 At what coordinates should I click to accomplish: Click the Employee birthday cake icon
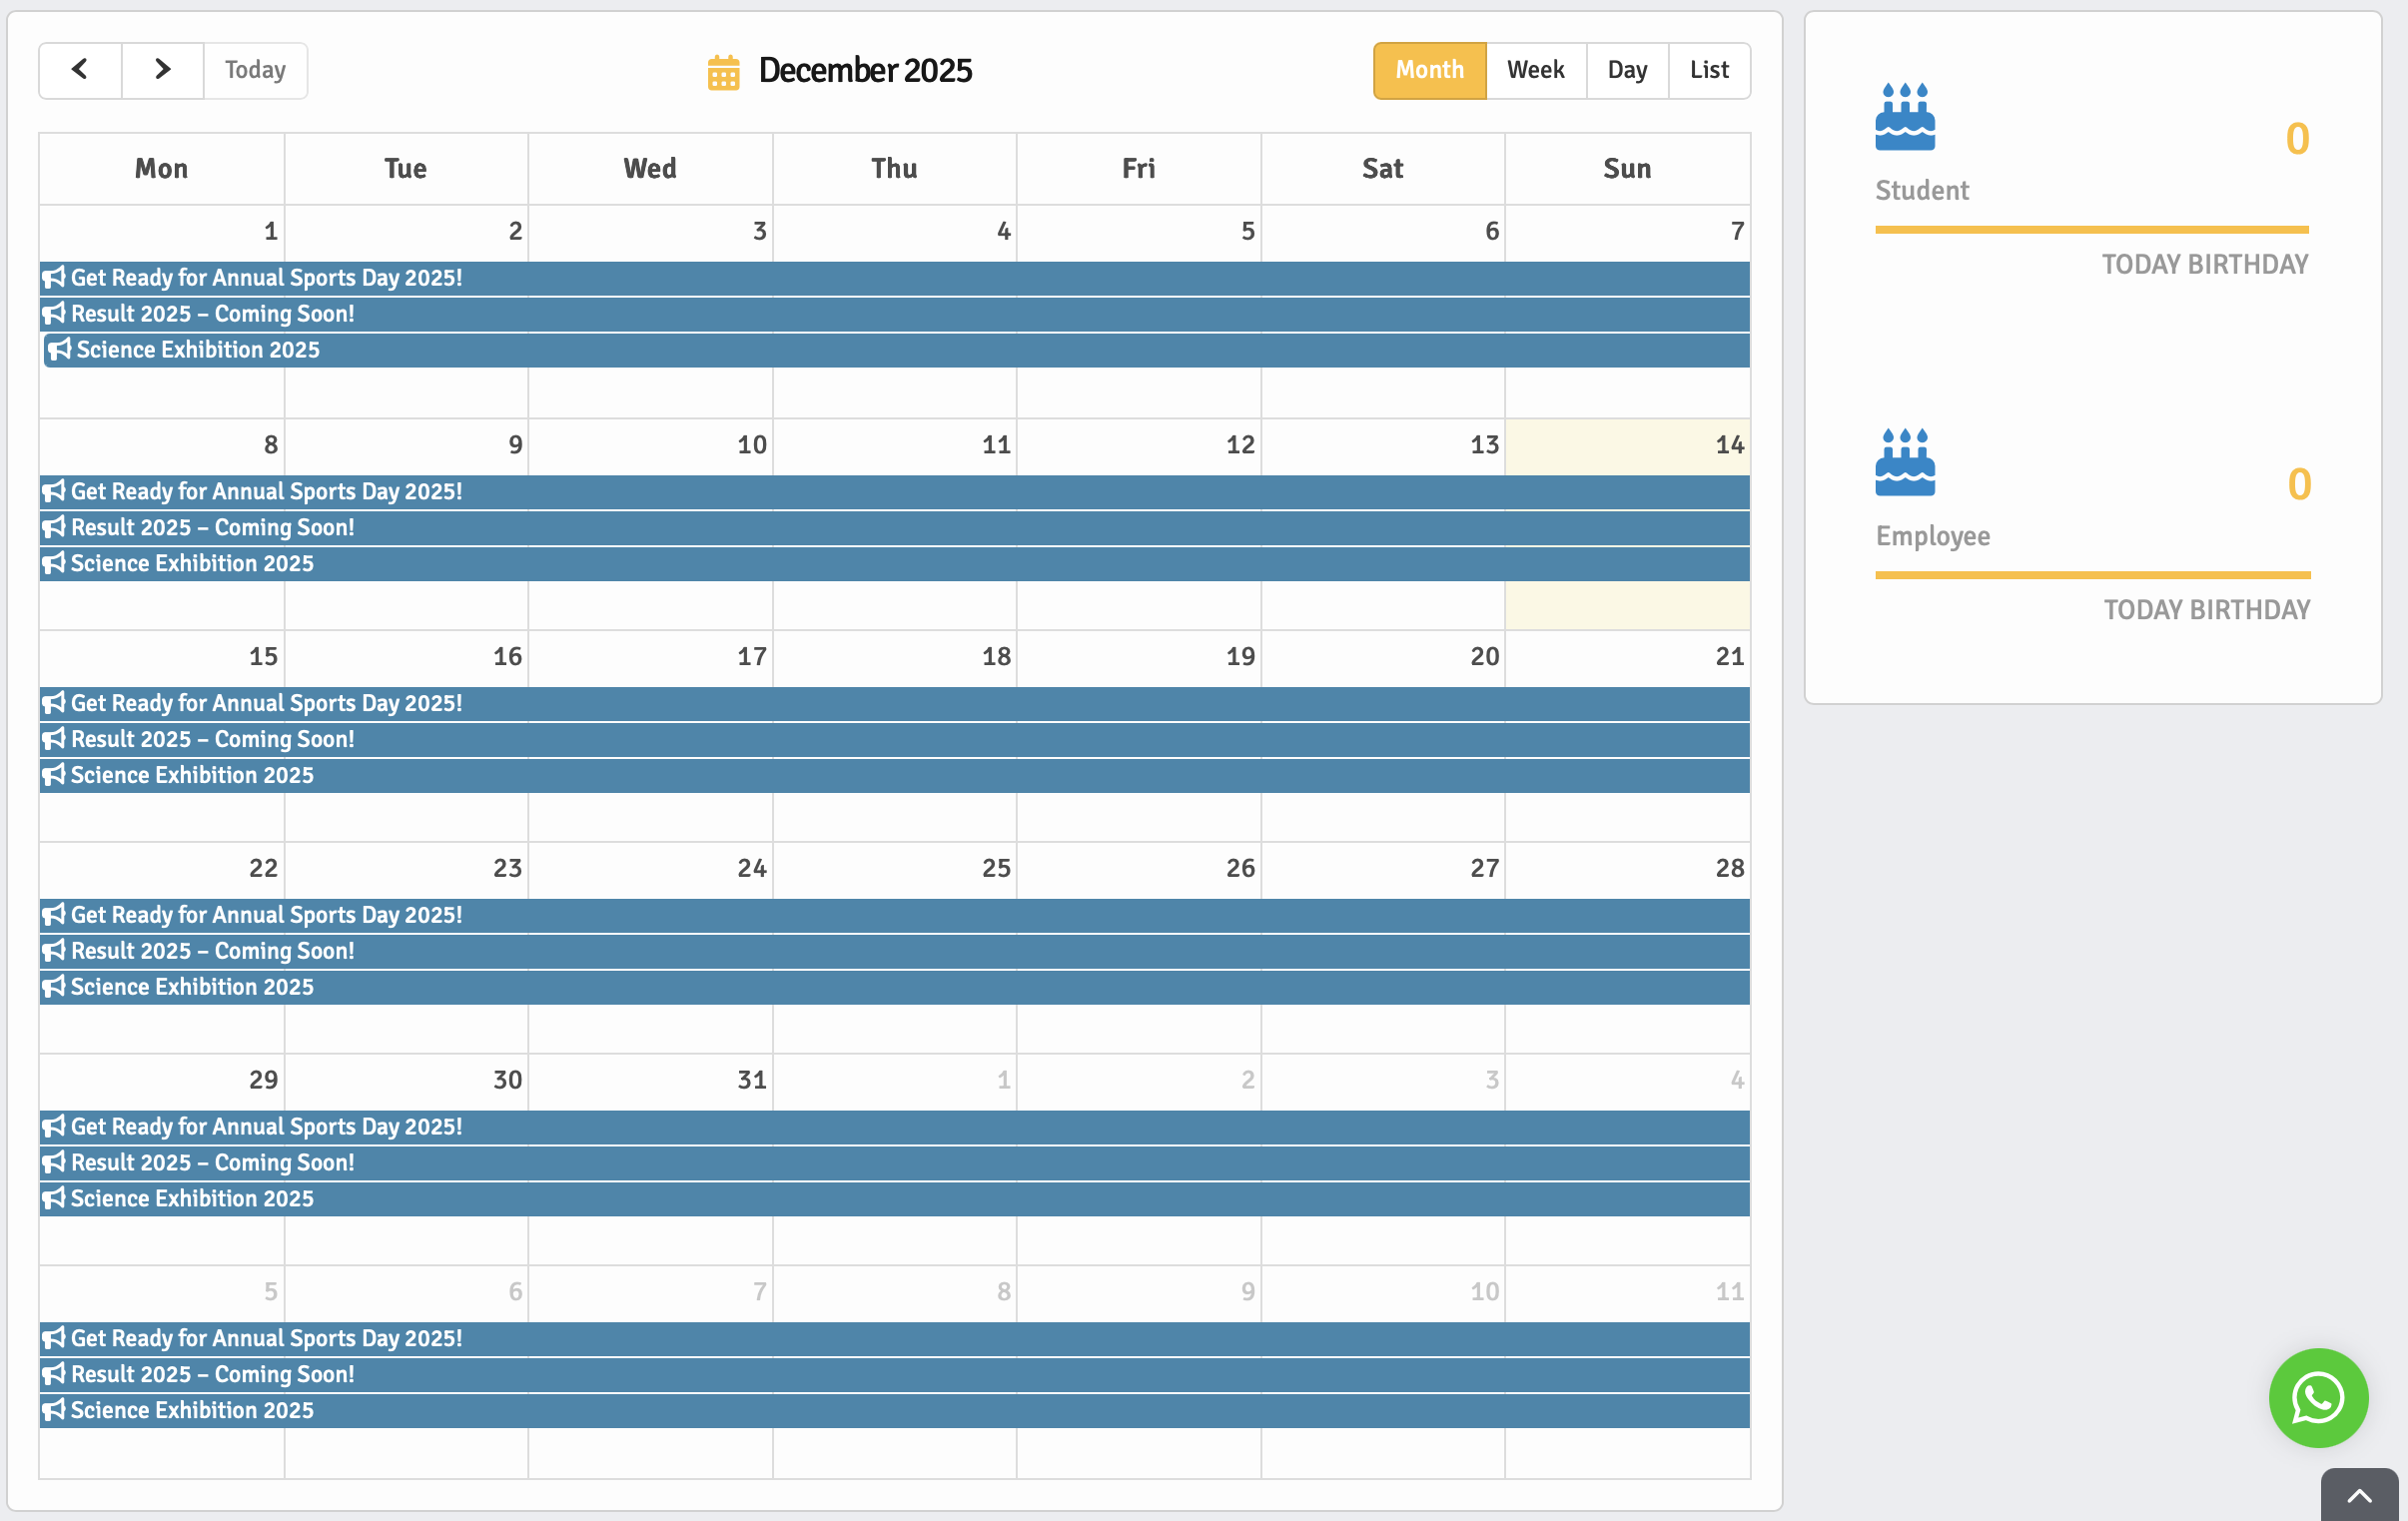[1904, 463]
